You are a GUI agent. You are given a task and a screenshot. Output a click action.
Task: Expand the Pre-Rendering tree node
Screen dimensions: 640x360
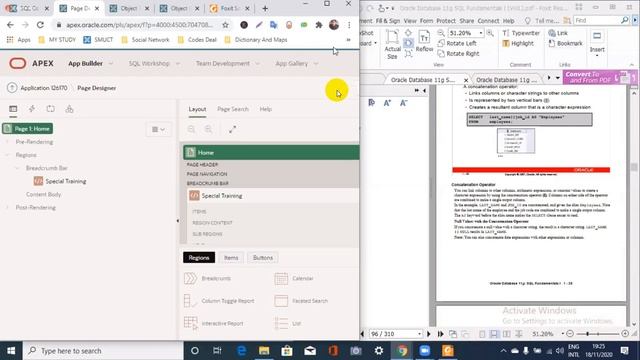[7, 142]
